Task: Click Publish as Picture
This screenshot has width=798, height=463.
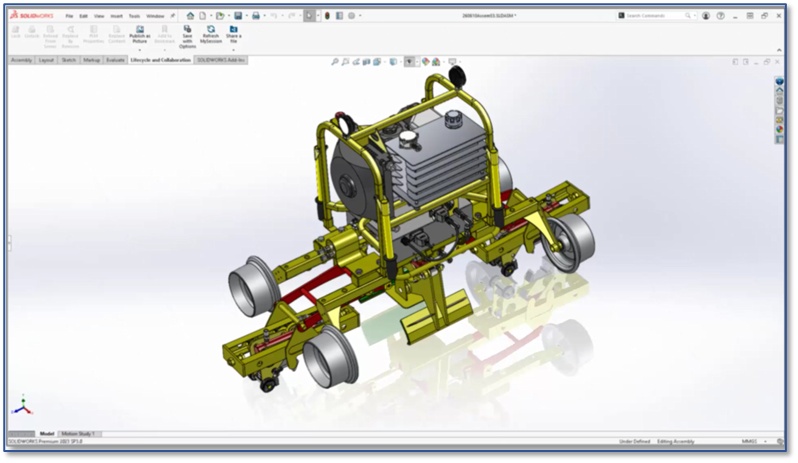Action: pyautogui.click(x=140, y=34)
